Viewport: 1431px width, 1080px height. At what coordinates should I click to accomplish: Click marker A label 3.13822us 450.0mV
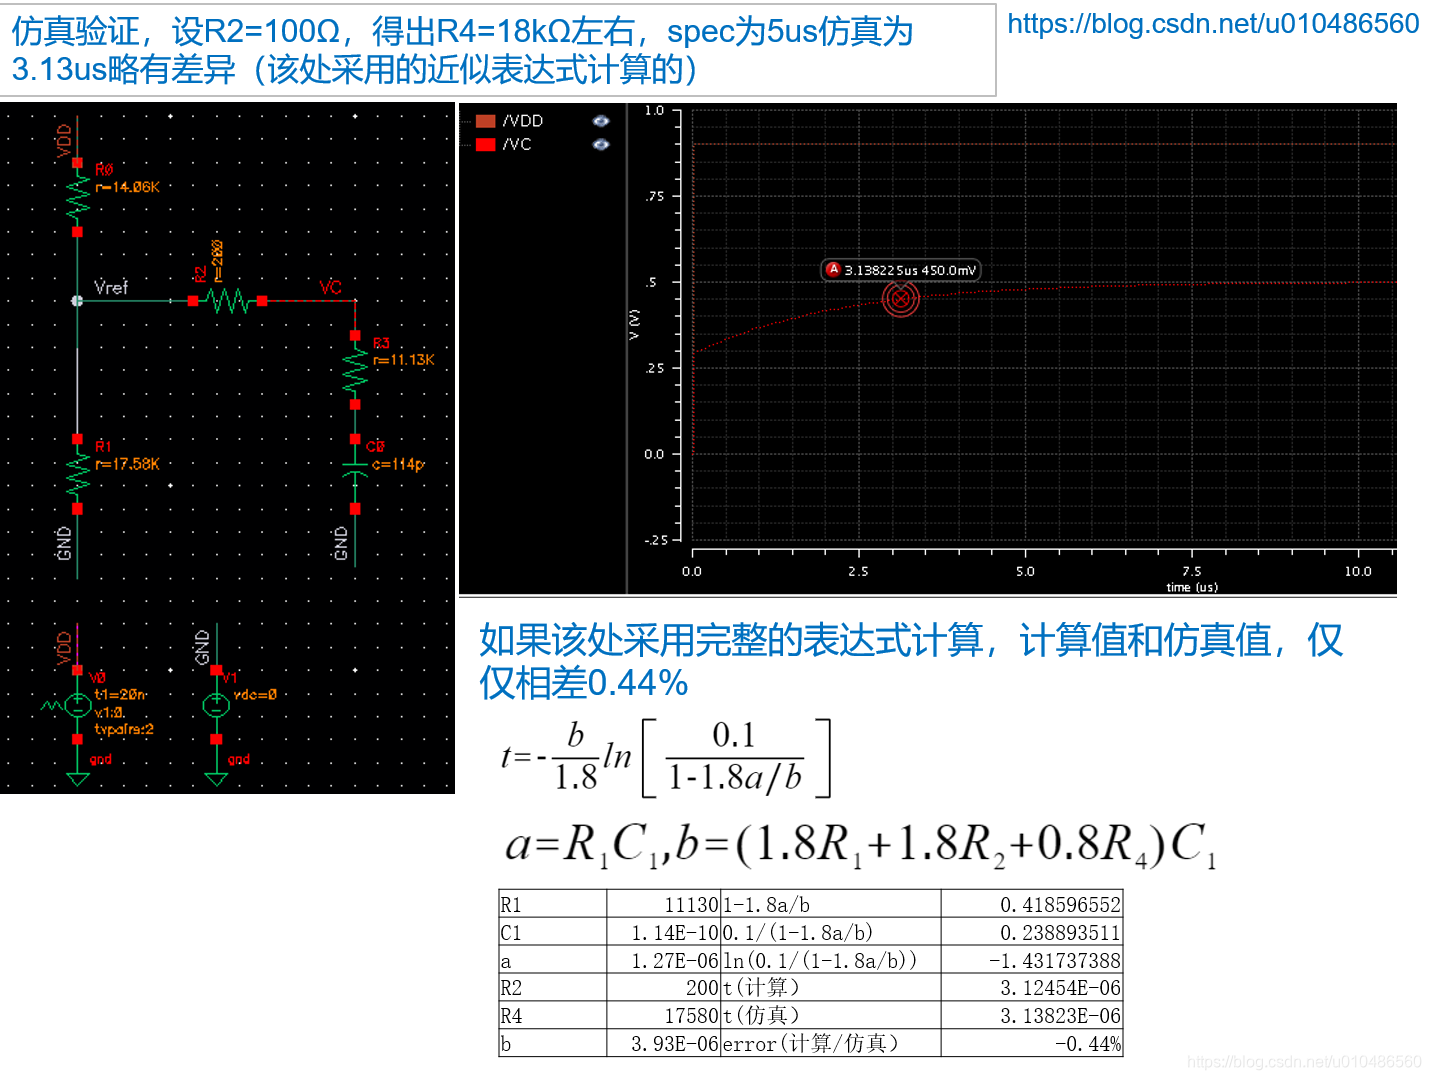tap(901, 270)
